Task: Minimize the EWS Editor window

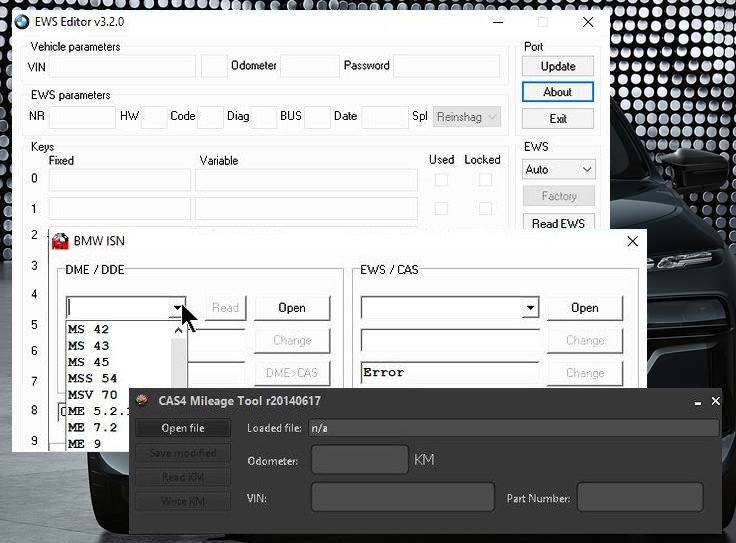Action: tap(498, 22)
